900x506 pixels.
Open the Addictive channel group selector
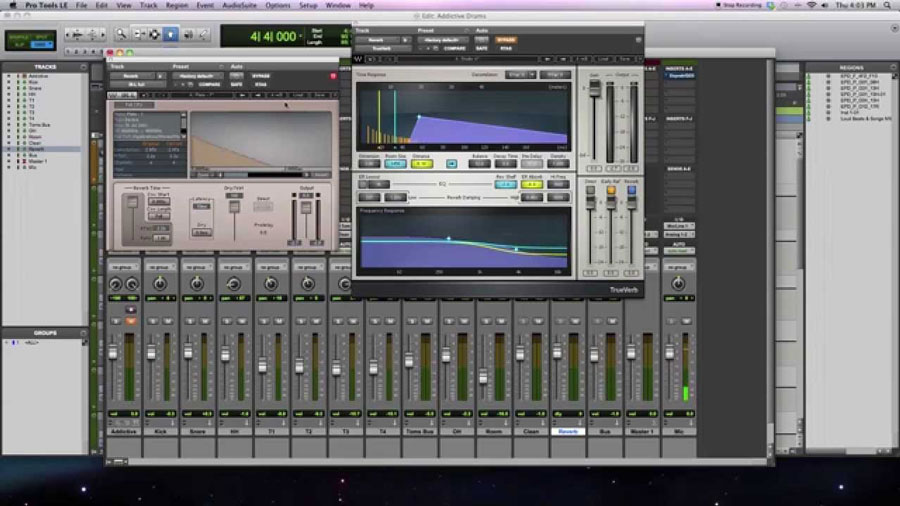[123, 267]
